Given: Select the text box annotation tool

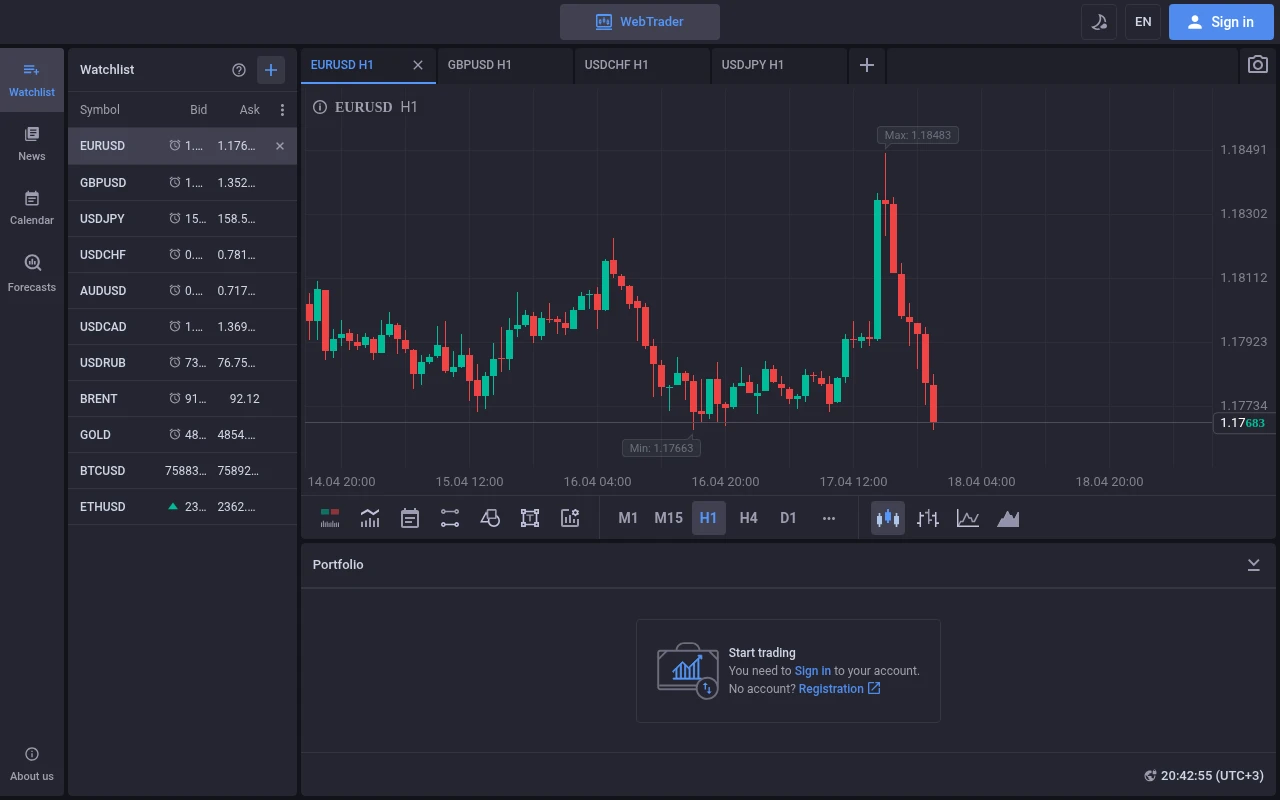Looking at the screenshot, I should click(530, 518).
